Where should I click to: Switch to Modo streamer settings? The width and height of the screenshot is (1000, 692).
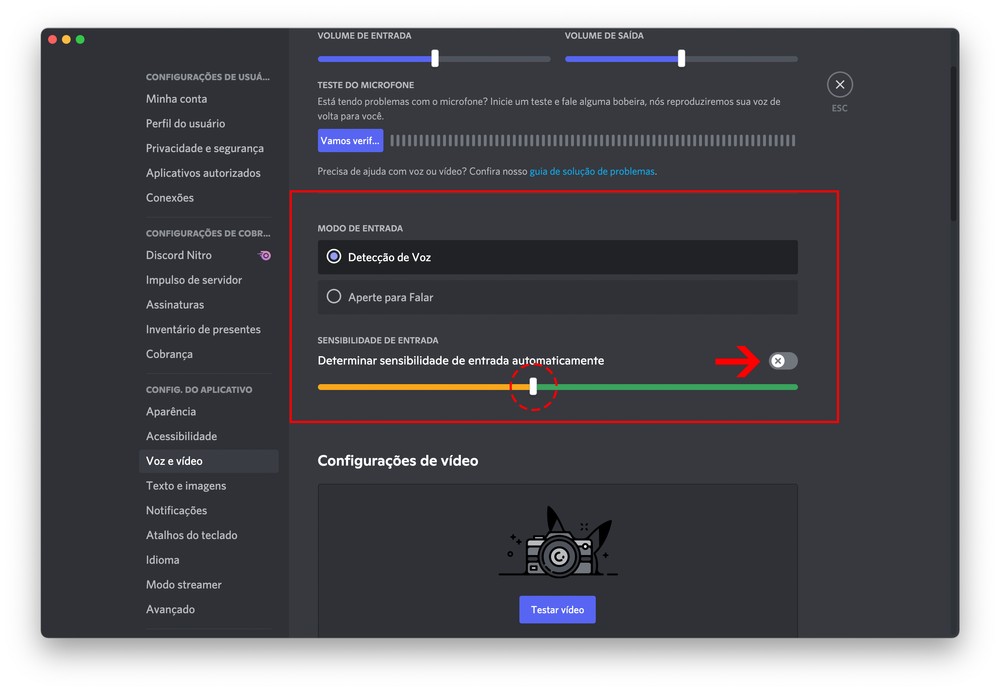184,585
